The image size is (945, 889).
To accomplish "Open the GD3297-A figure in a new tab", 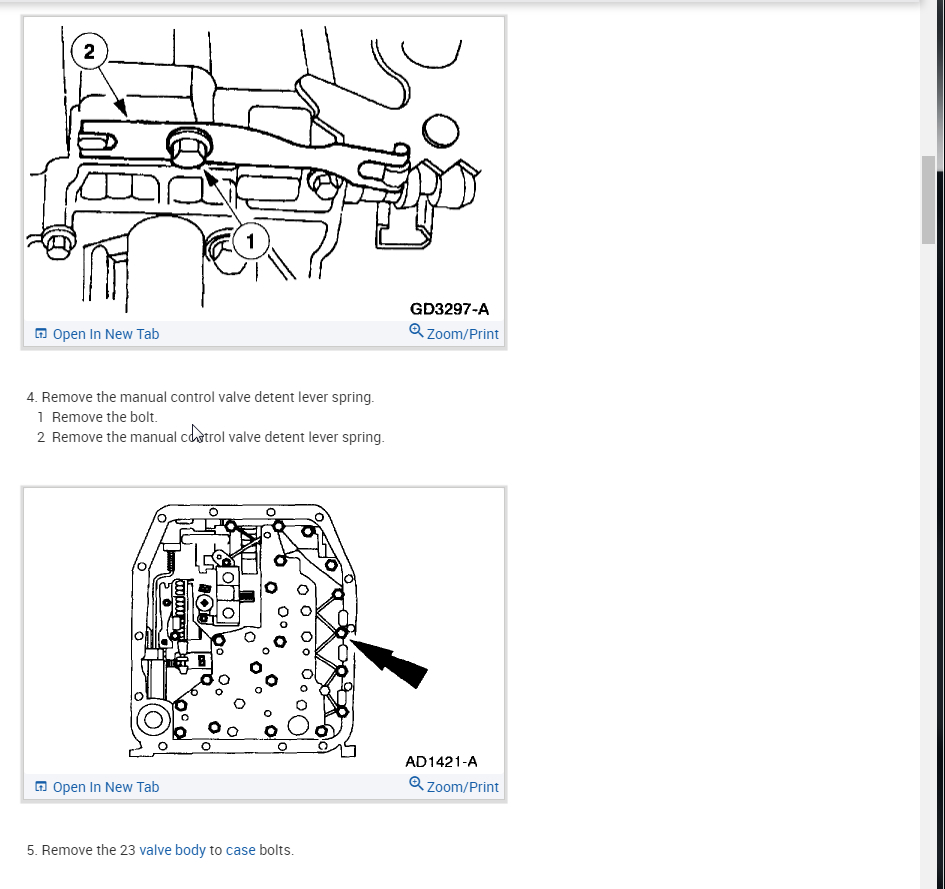I will [97, 334].
